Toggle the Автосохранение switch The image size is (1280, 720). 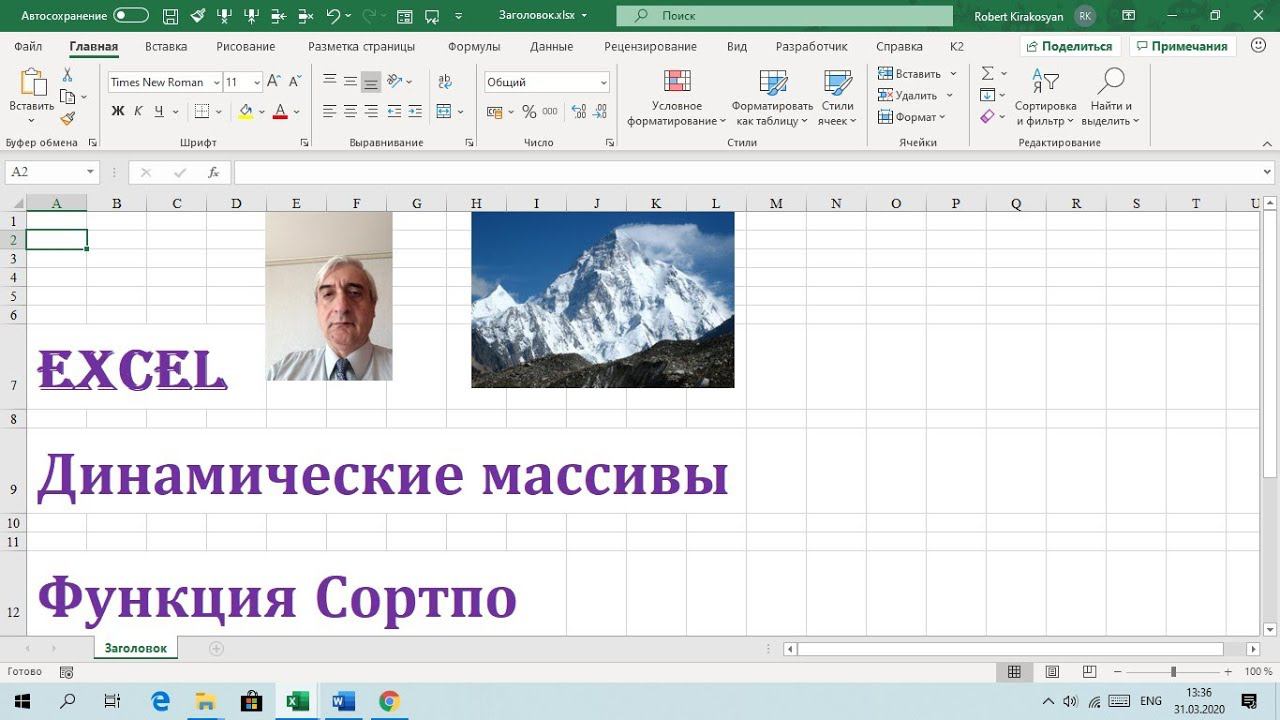pyautogui.click(x=131, y=16)
